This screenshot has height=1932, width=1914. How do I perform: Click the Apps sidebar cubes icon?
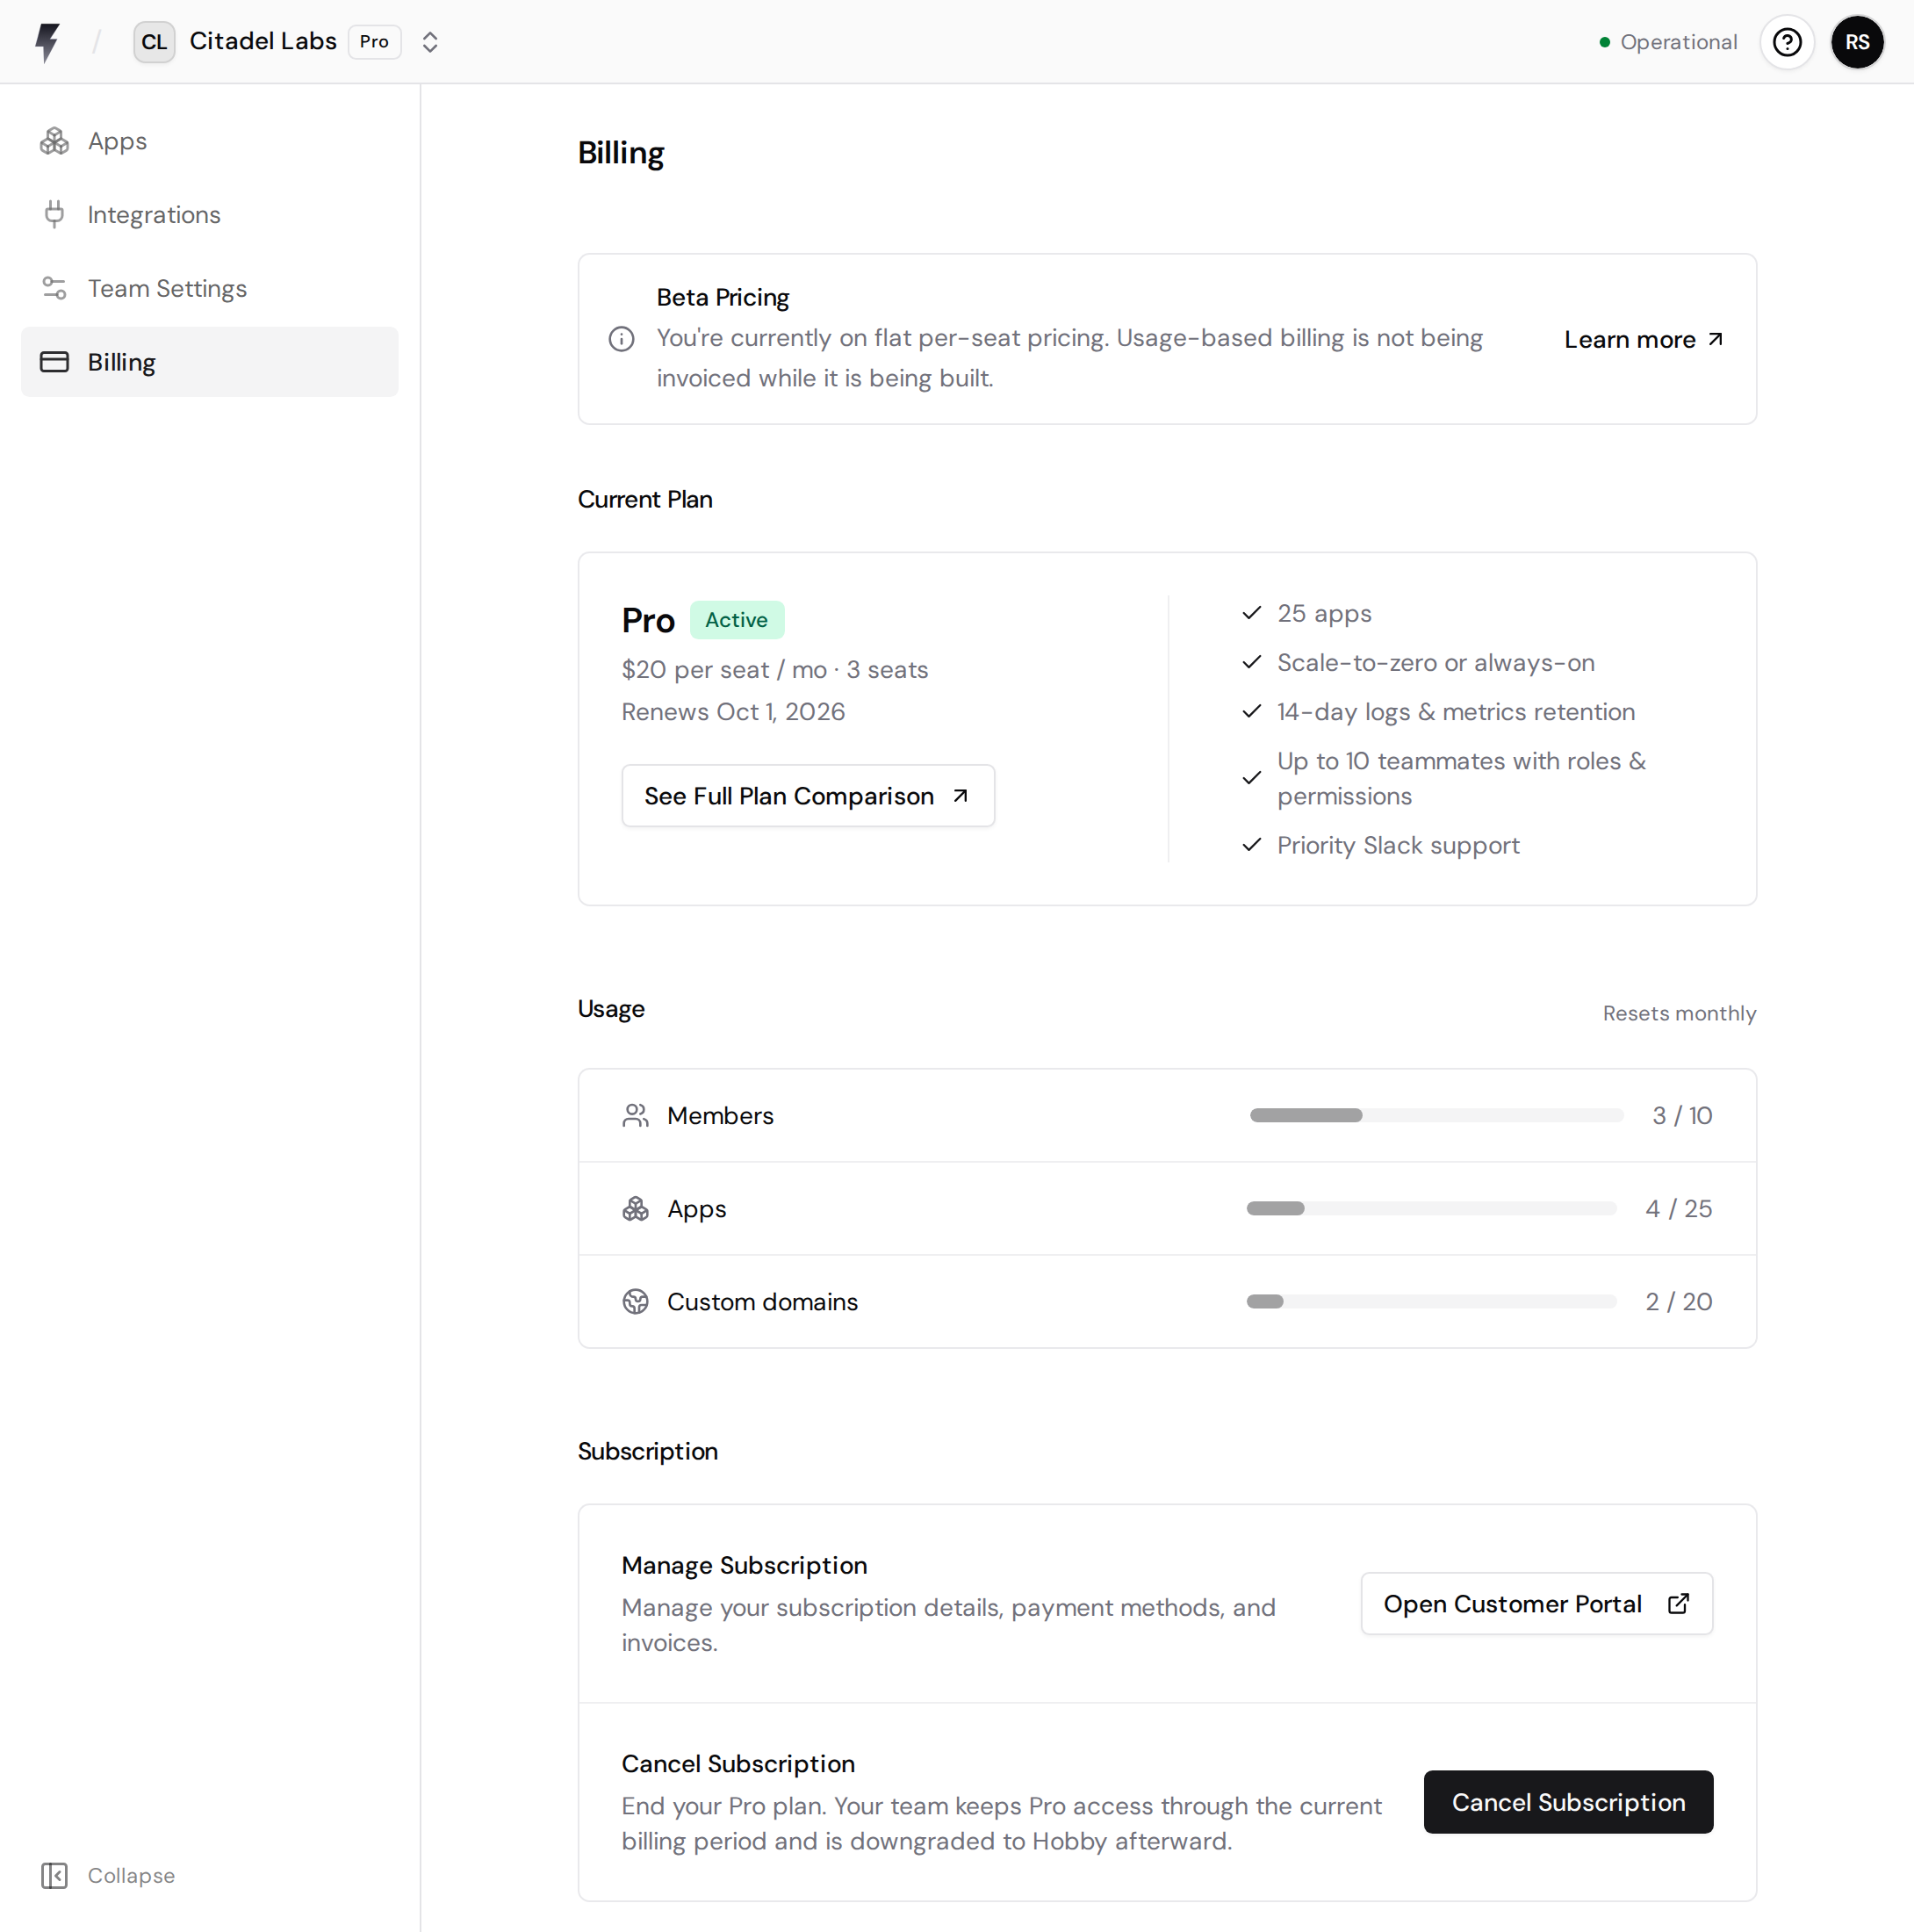point(54,141)
